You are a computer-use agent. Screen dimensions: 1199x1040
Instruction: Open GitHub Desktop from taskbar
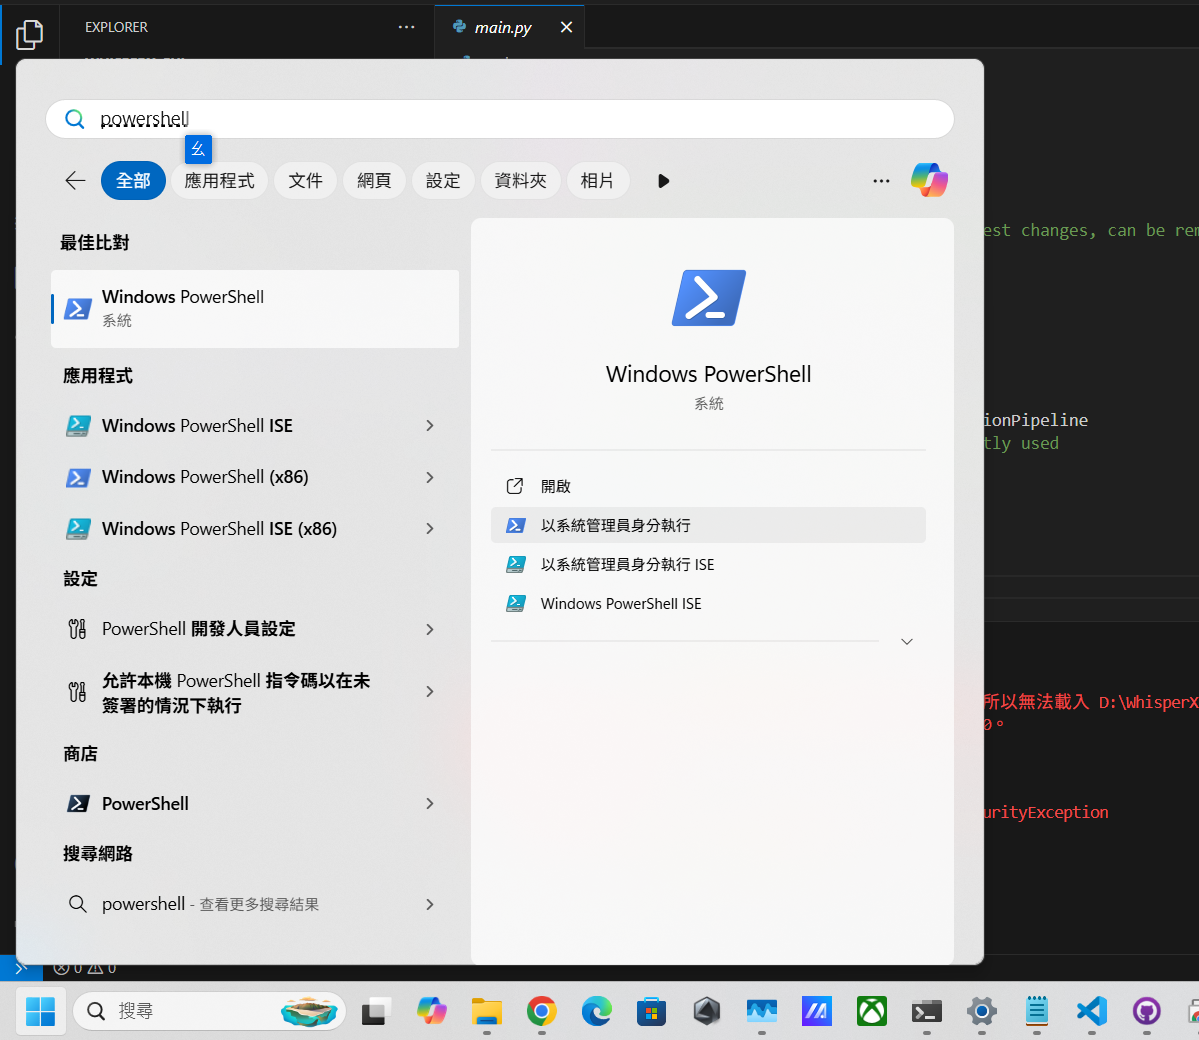[x=1147, y=1011]
